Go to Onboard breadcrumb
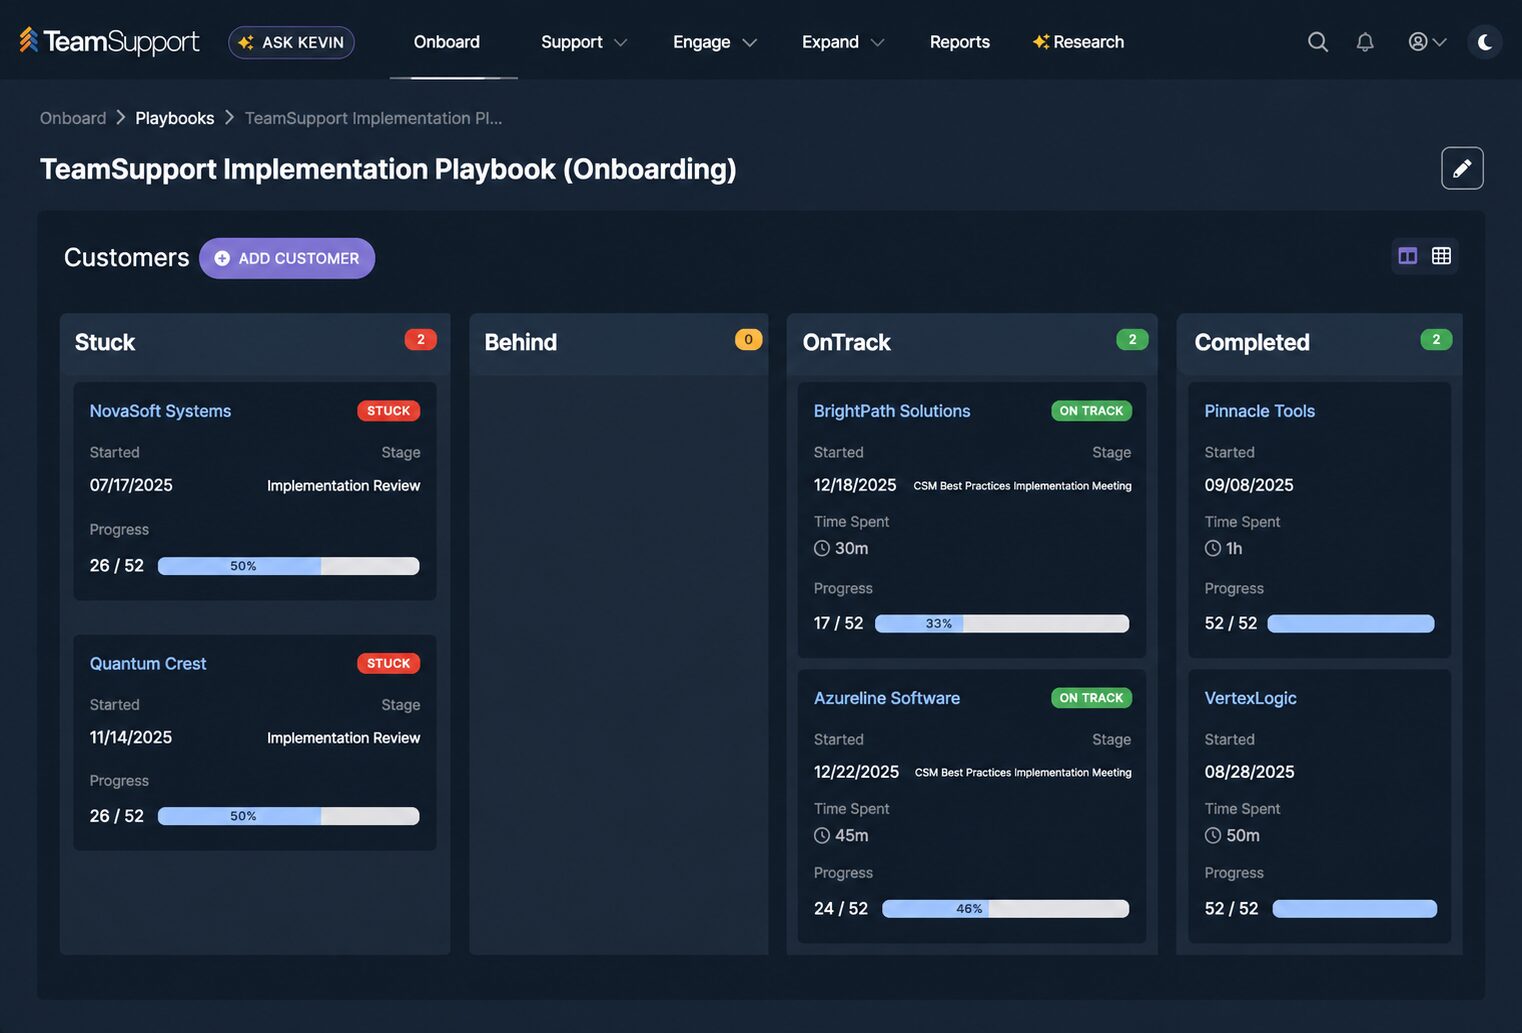This screenshot has height=1033, width=1522. pos(73,118)
